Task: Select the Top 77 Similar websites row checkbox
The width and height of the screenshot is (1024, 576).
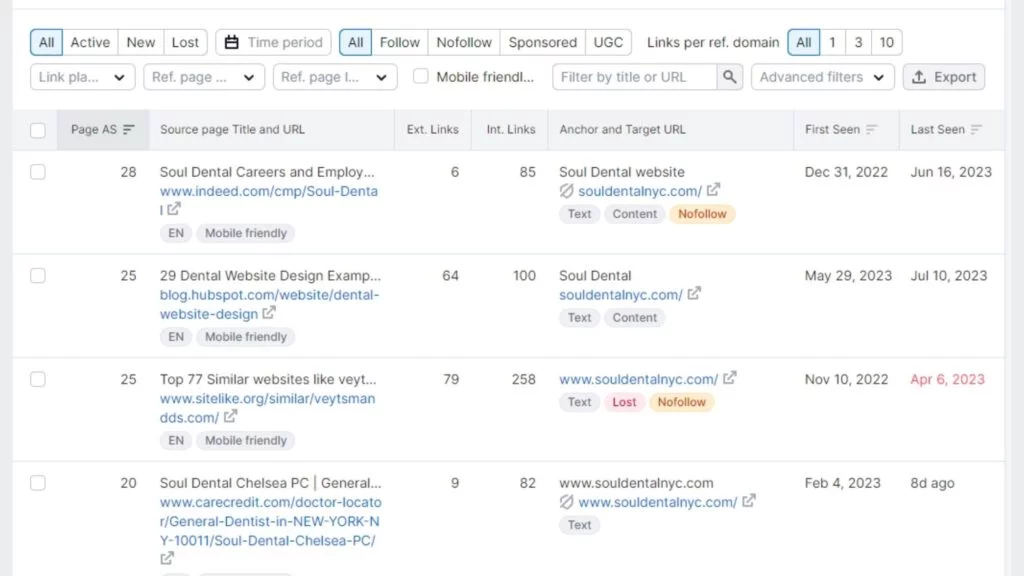Action: pos(38,379)
